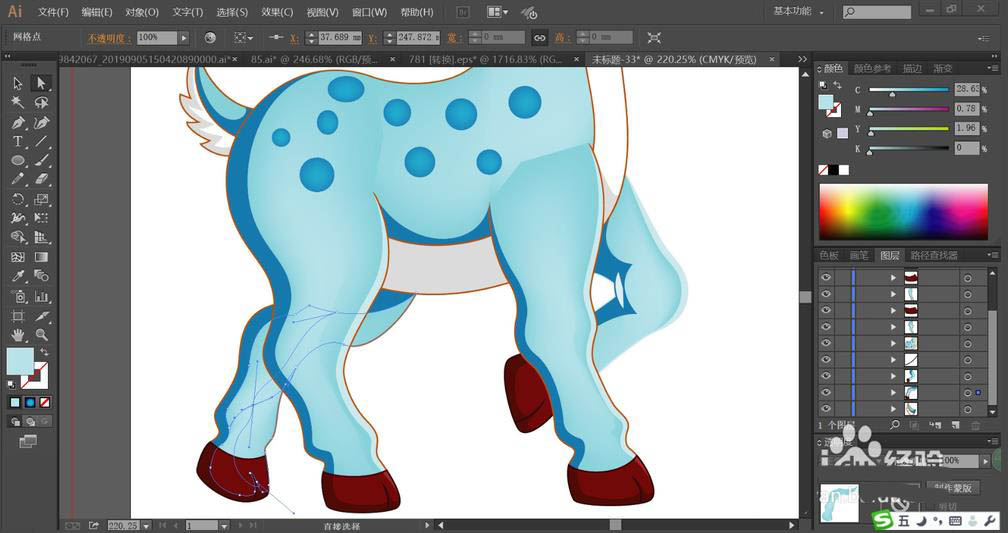This screenshot has height=533, width=1008.
Task: Create new sublayer in Layers panel
Action: coord(935,425)
